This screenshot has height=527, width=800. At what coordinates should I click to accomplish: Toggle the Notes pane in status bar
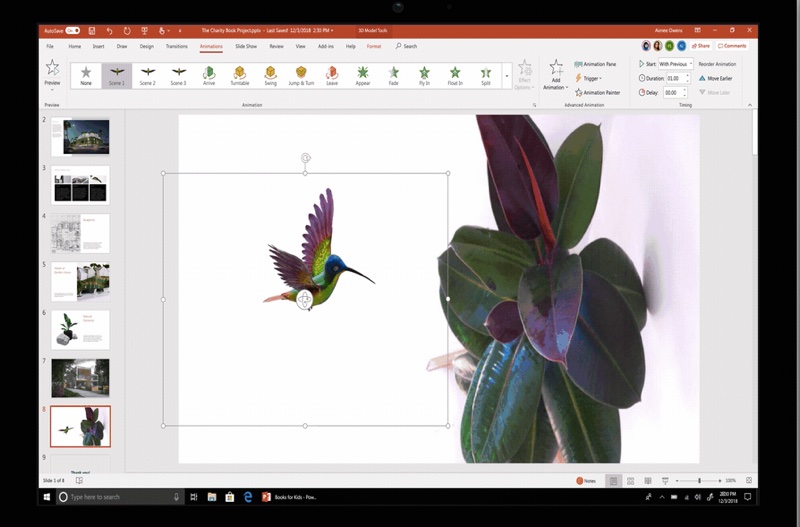click(586, 481)
